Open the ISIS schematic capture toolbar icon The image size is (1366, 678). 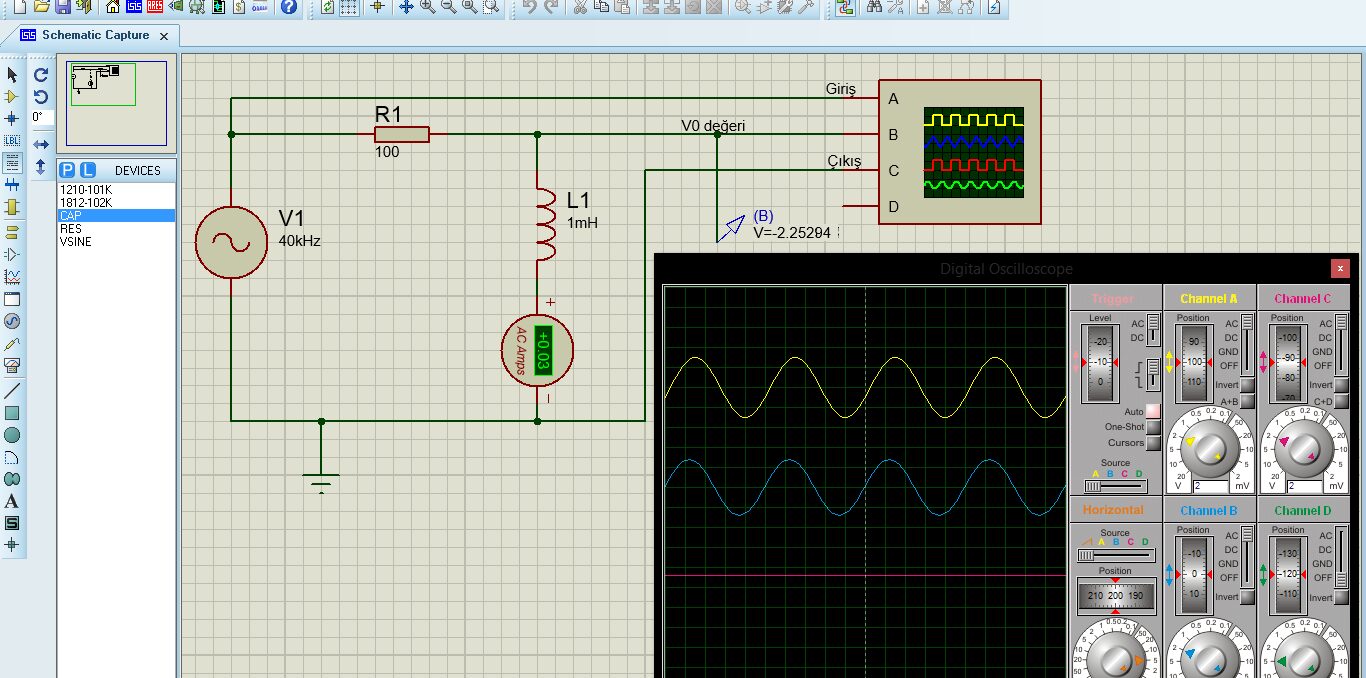(x=134, y=7)
